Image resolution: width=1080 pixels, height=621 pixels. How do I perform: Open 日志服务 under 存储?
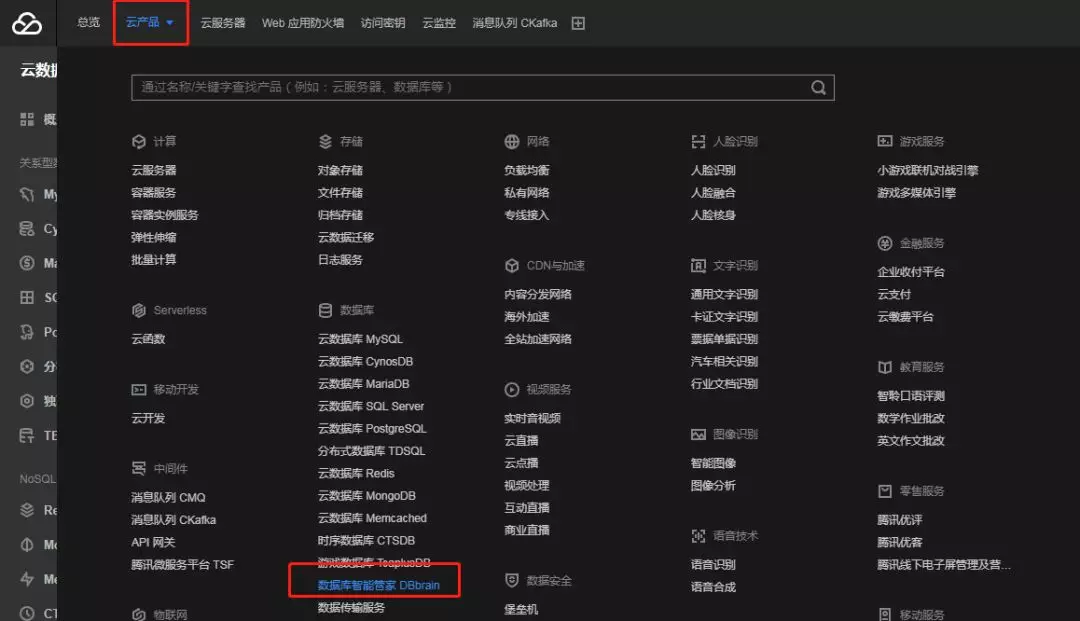pyautogui.click(x=340, y=260)
